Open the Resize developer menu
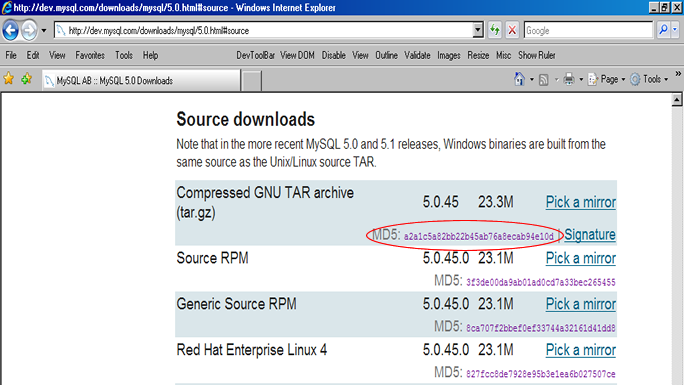The width and height of the screenshot is (684, 385). (478, 55)
